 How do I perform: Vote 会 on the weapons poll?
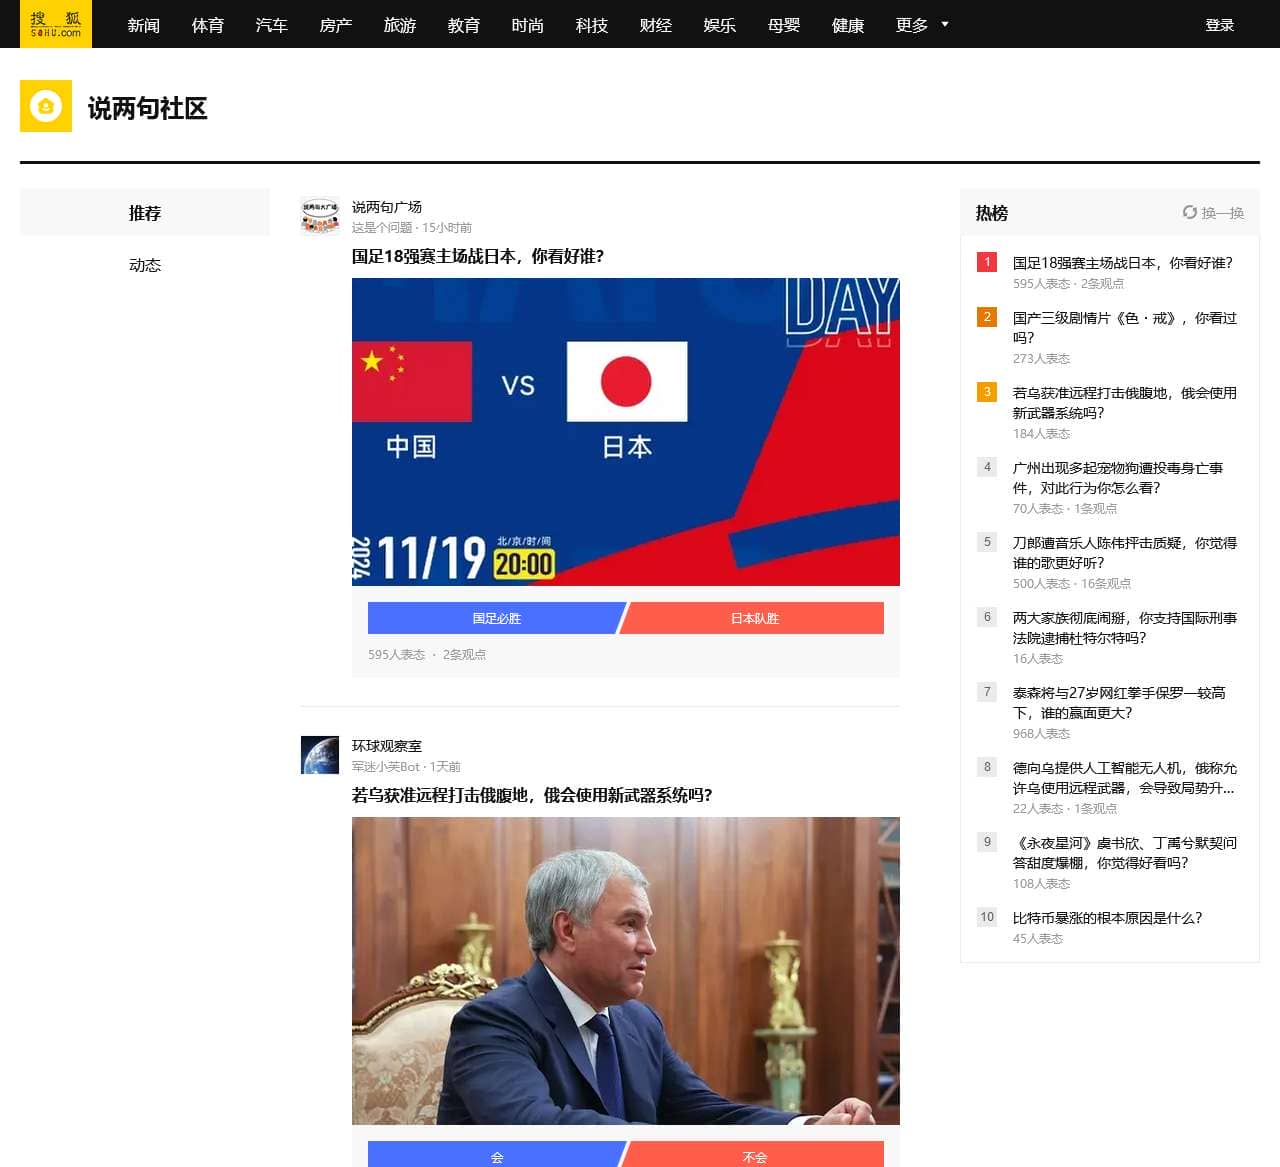(x=496, y=1156)
